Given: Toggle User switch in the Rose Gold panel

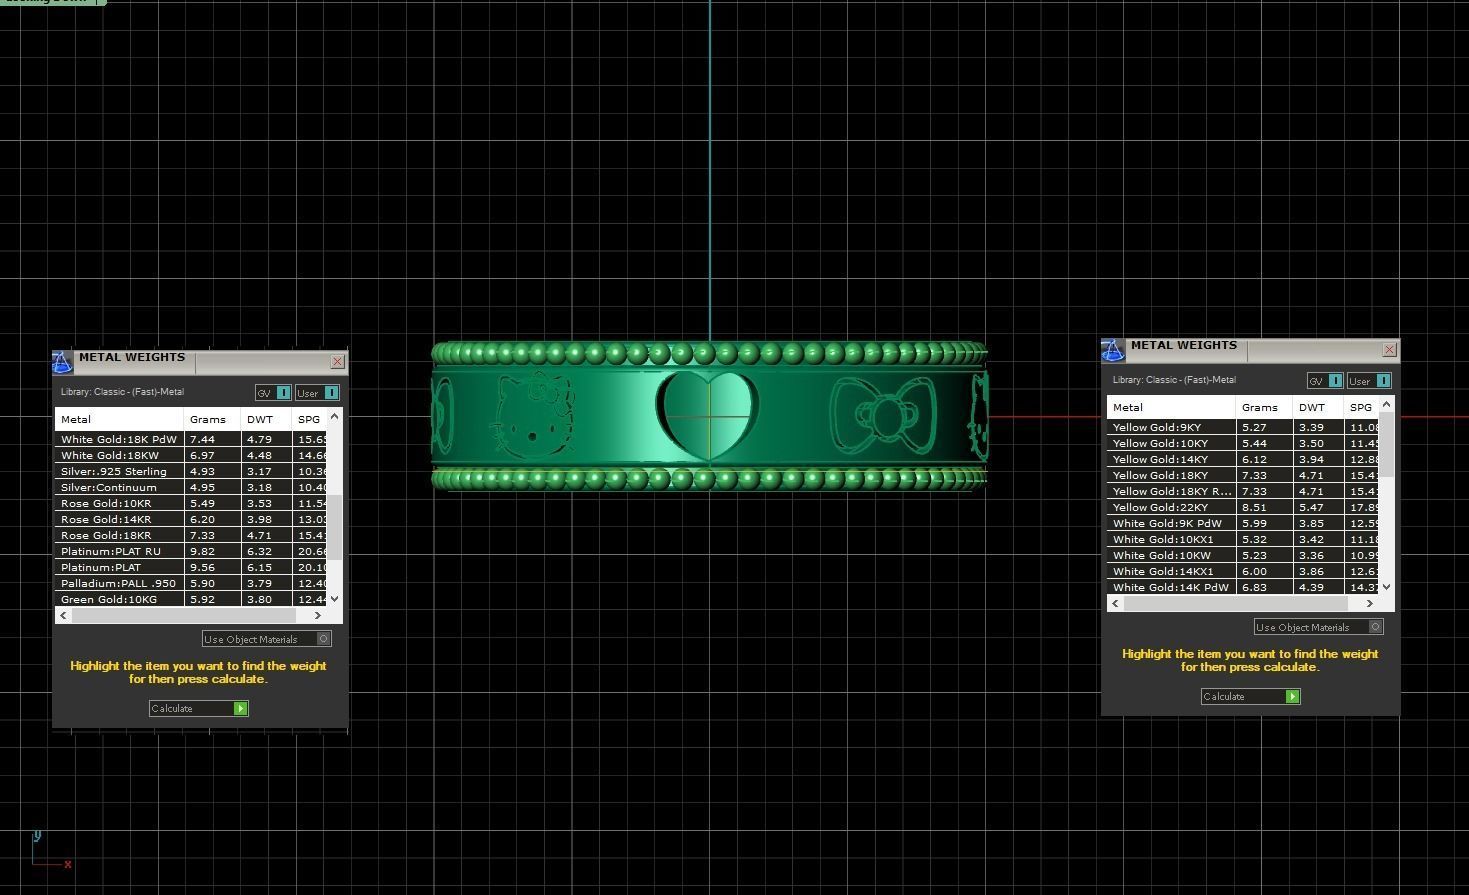Looking at the screenshot, I should [x=317, y=393].
